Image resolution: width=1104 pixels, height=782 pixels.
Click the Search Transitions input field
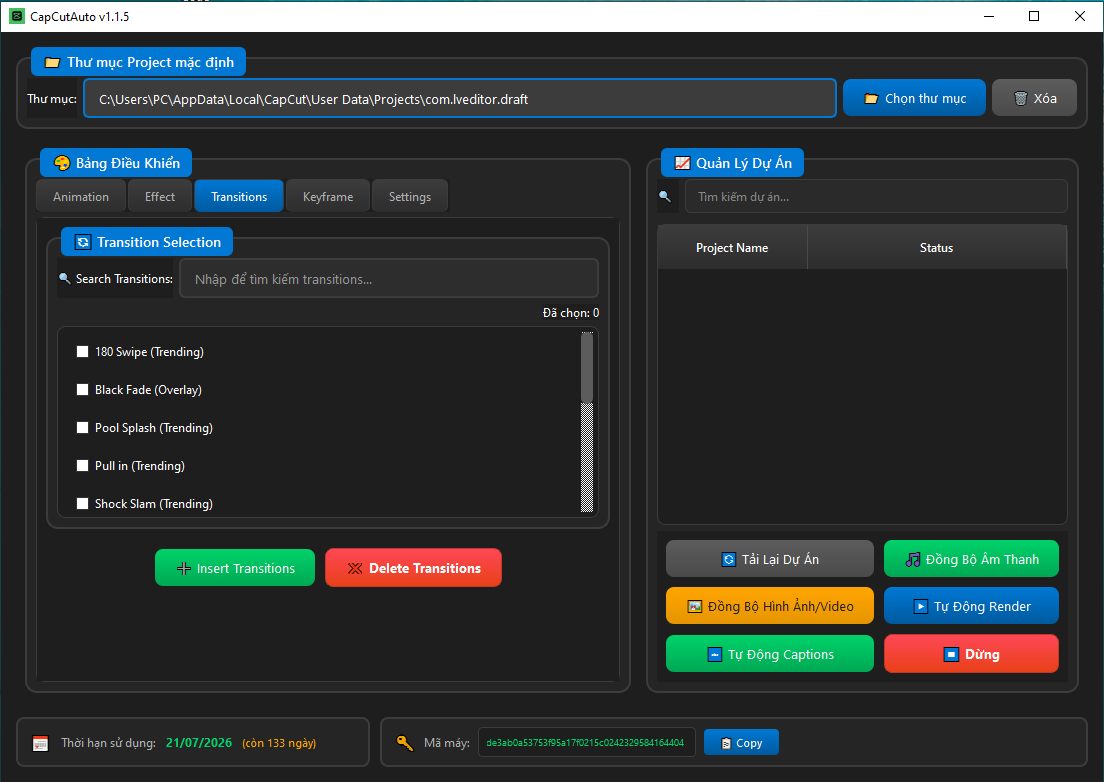tap(389, 278)
